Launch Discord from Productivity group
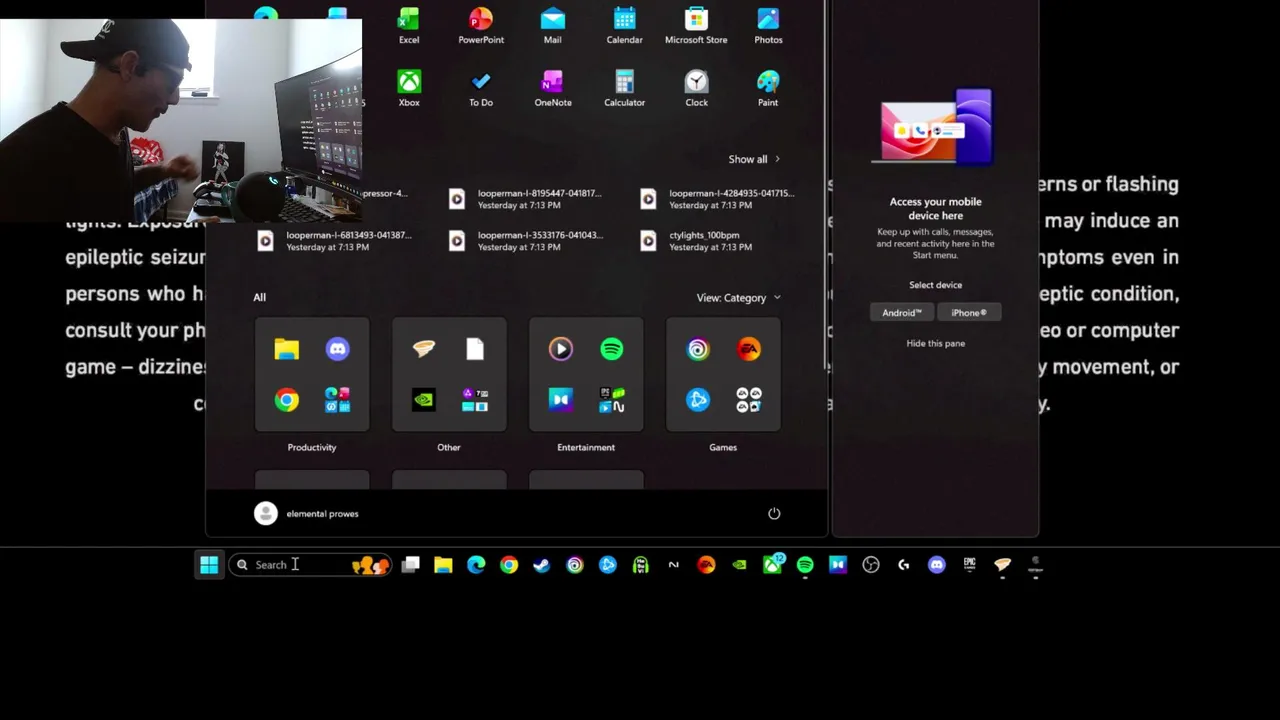This screenshot has height=720, width=1280. click(x=338, y=349)
